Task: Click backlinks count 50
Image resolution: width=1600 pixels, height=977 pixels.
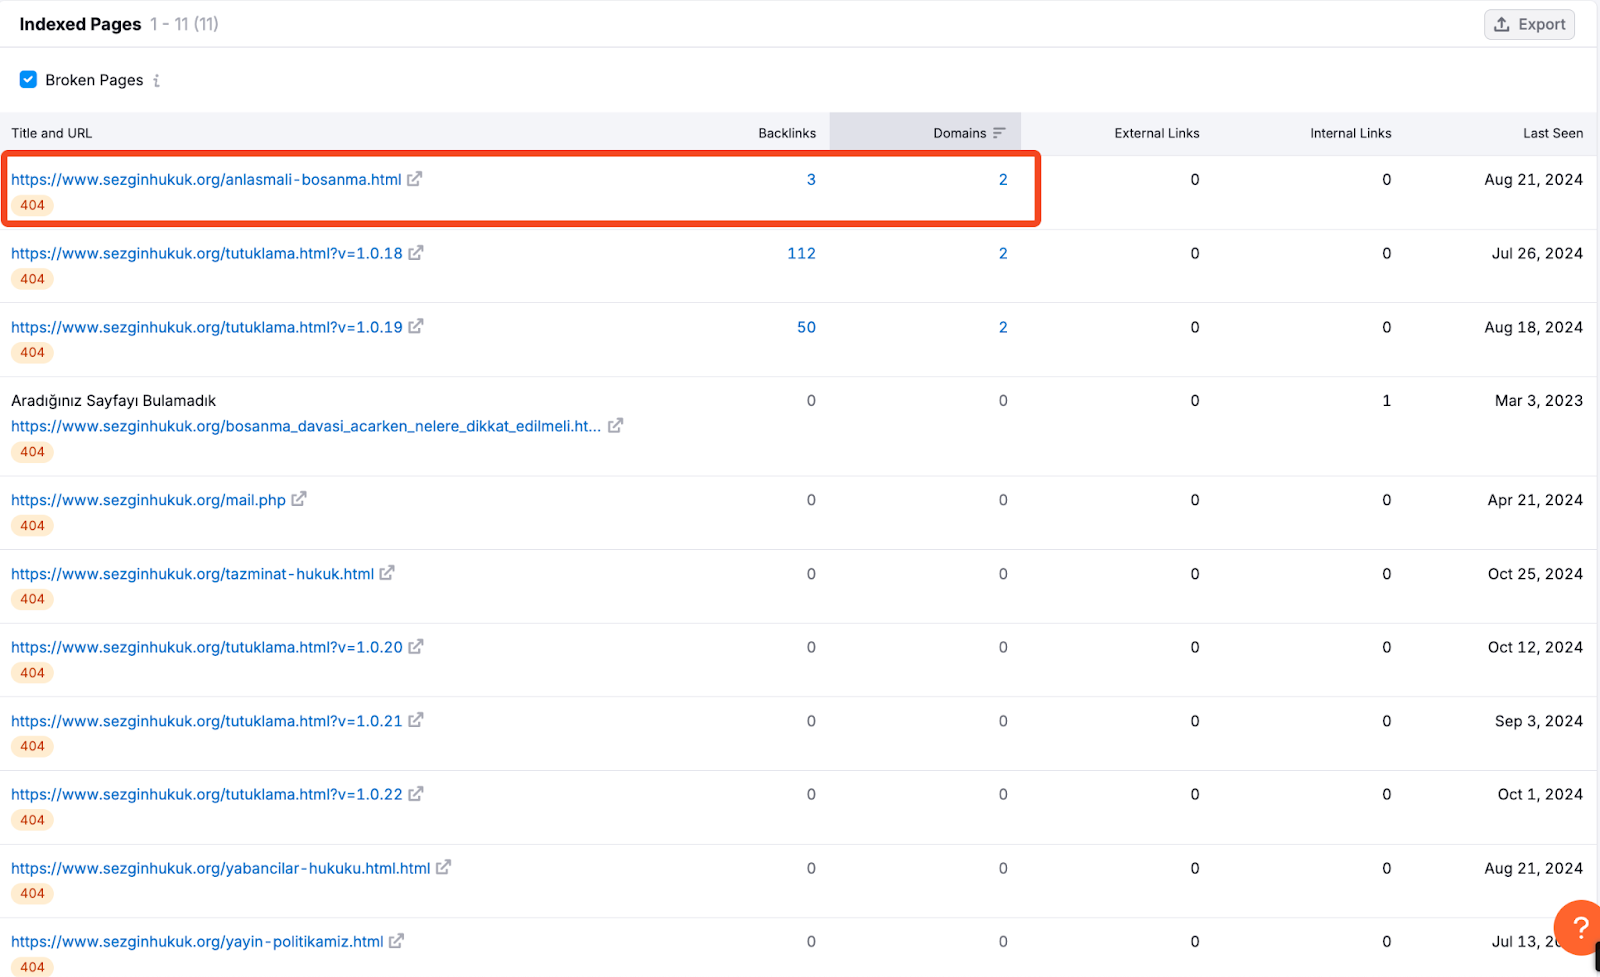Action: (x=806, y=327)
